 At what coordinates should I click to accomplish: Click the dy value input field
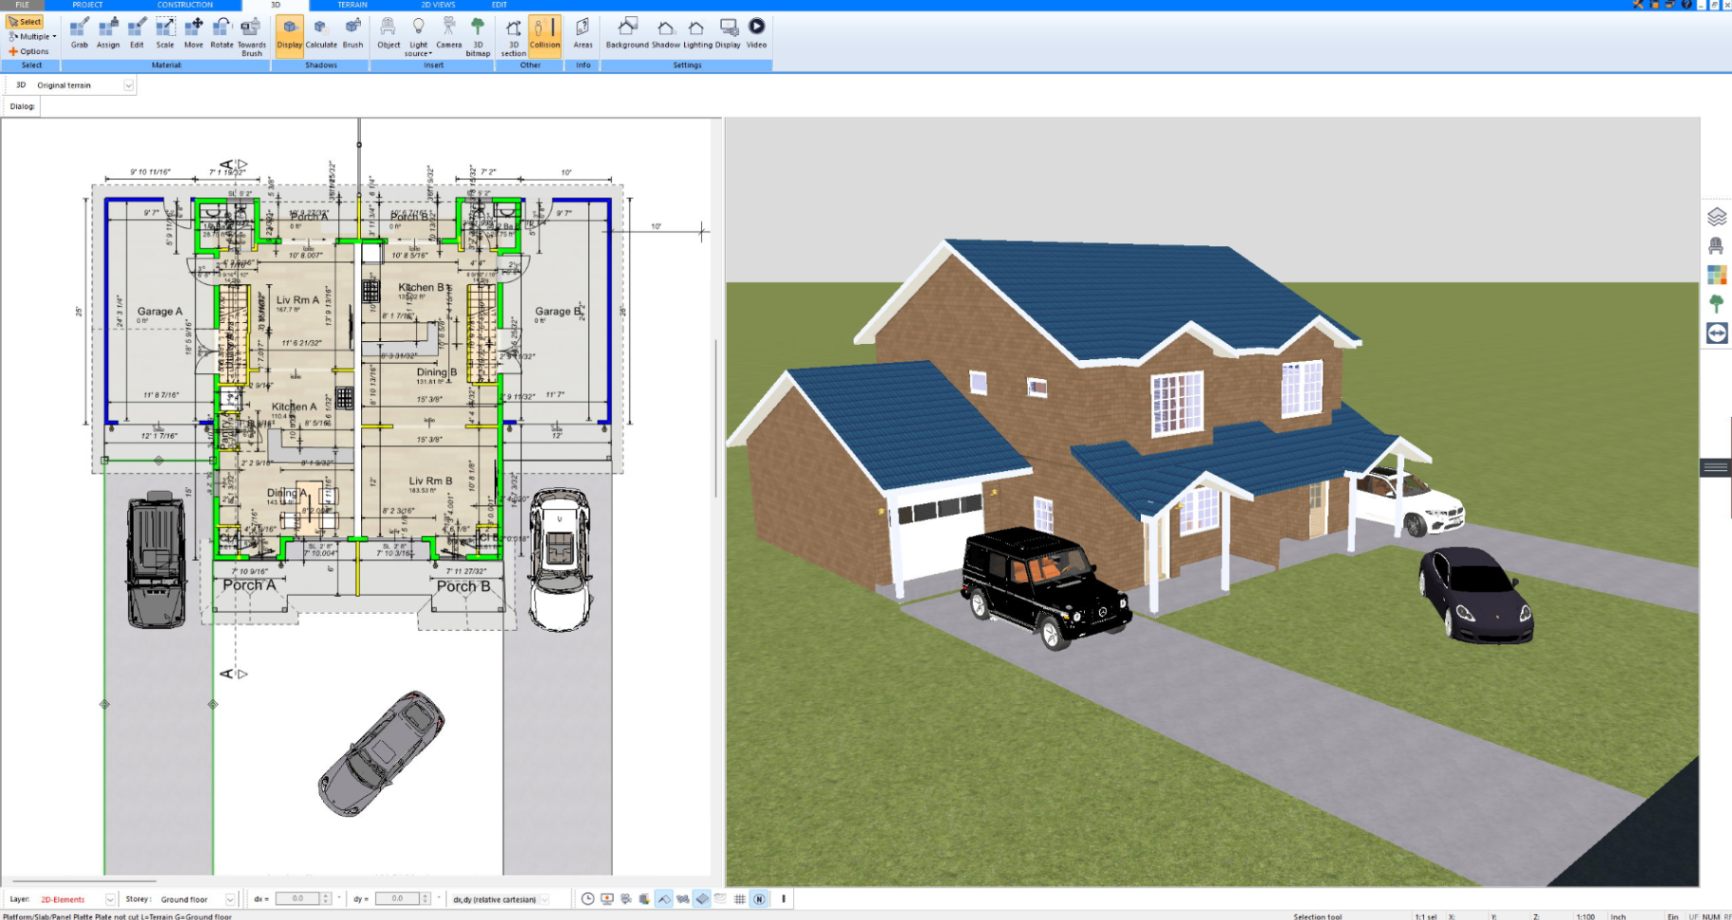(x=397, y=899)
